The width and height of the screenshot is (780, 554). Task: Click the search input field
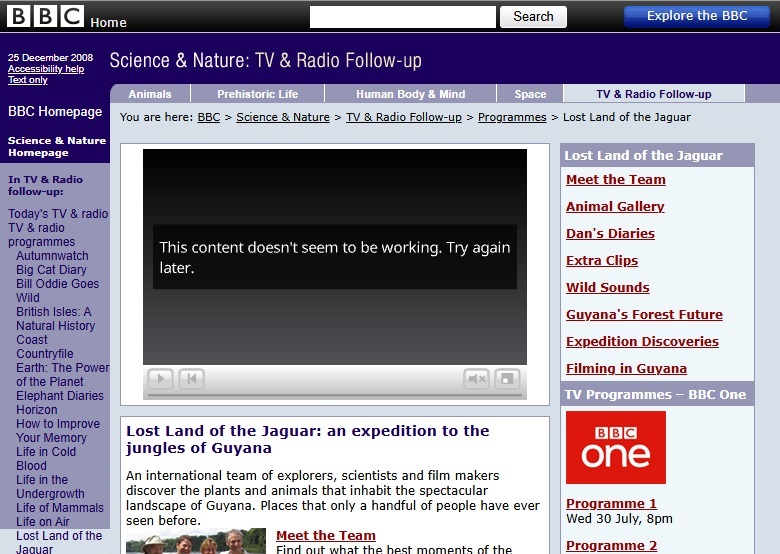coord(402,17)
